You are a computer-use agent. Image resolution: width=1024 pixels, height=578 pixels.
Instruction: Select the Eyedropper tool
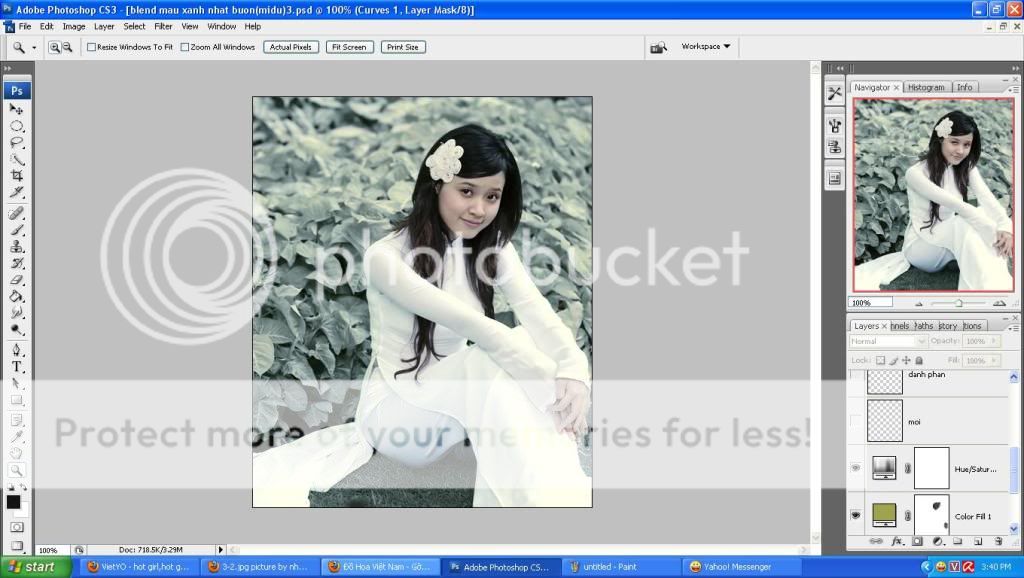click(x=16, y=437)
